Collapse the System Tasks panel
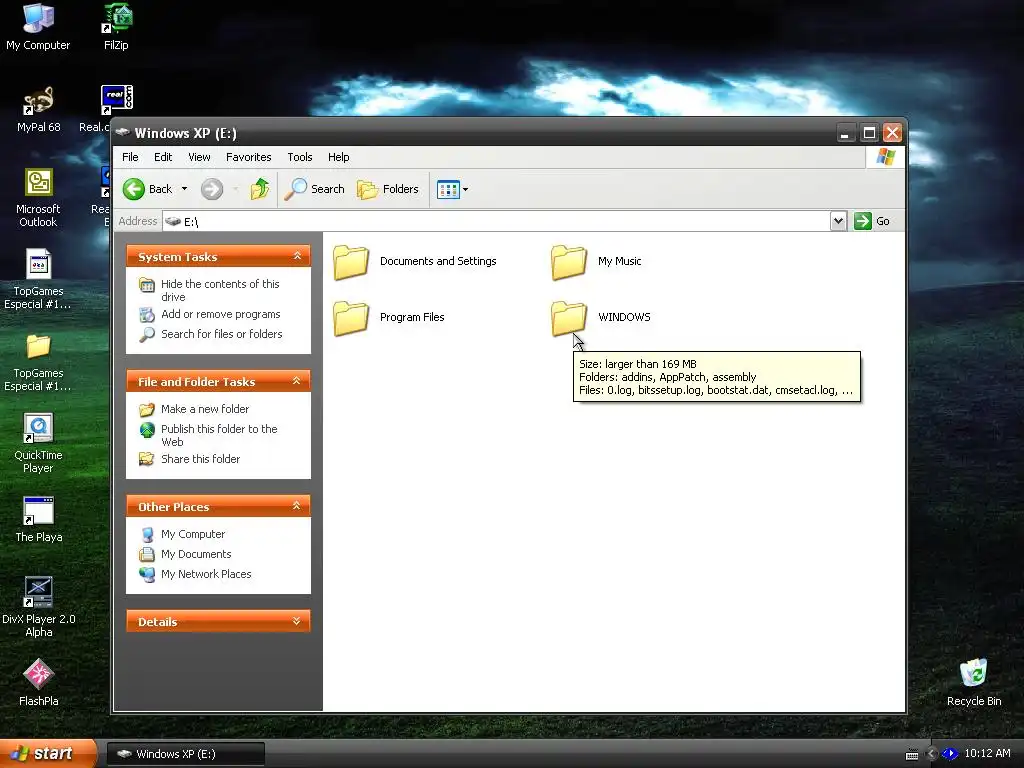Screen dimensions: 1024x768 (297, 256)
